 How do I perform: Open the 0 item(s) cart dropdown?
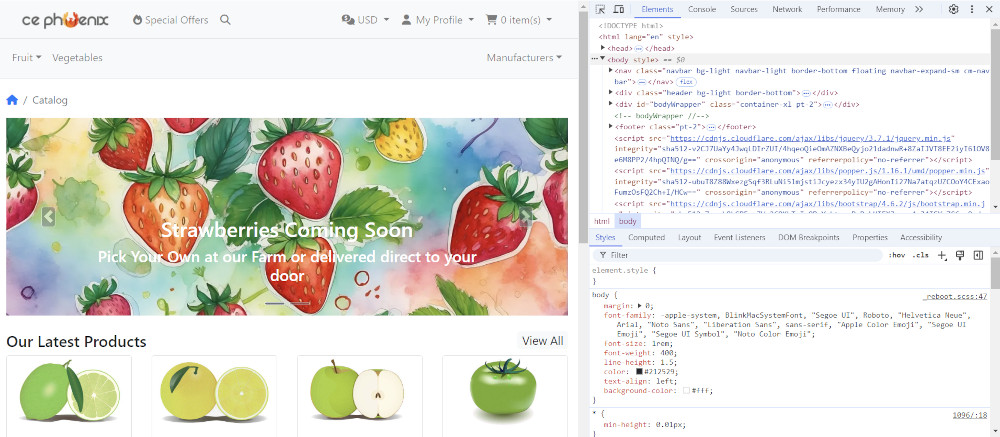[x=519, y=20]
